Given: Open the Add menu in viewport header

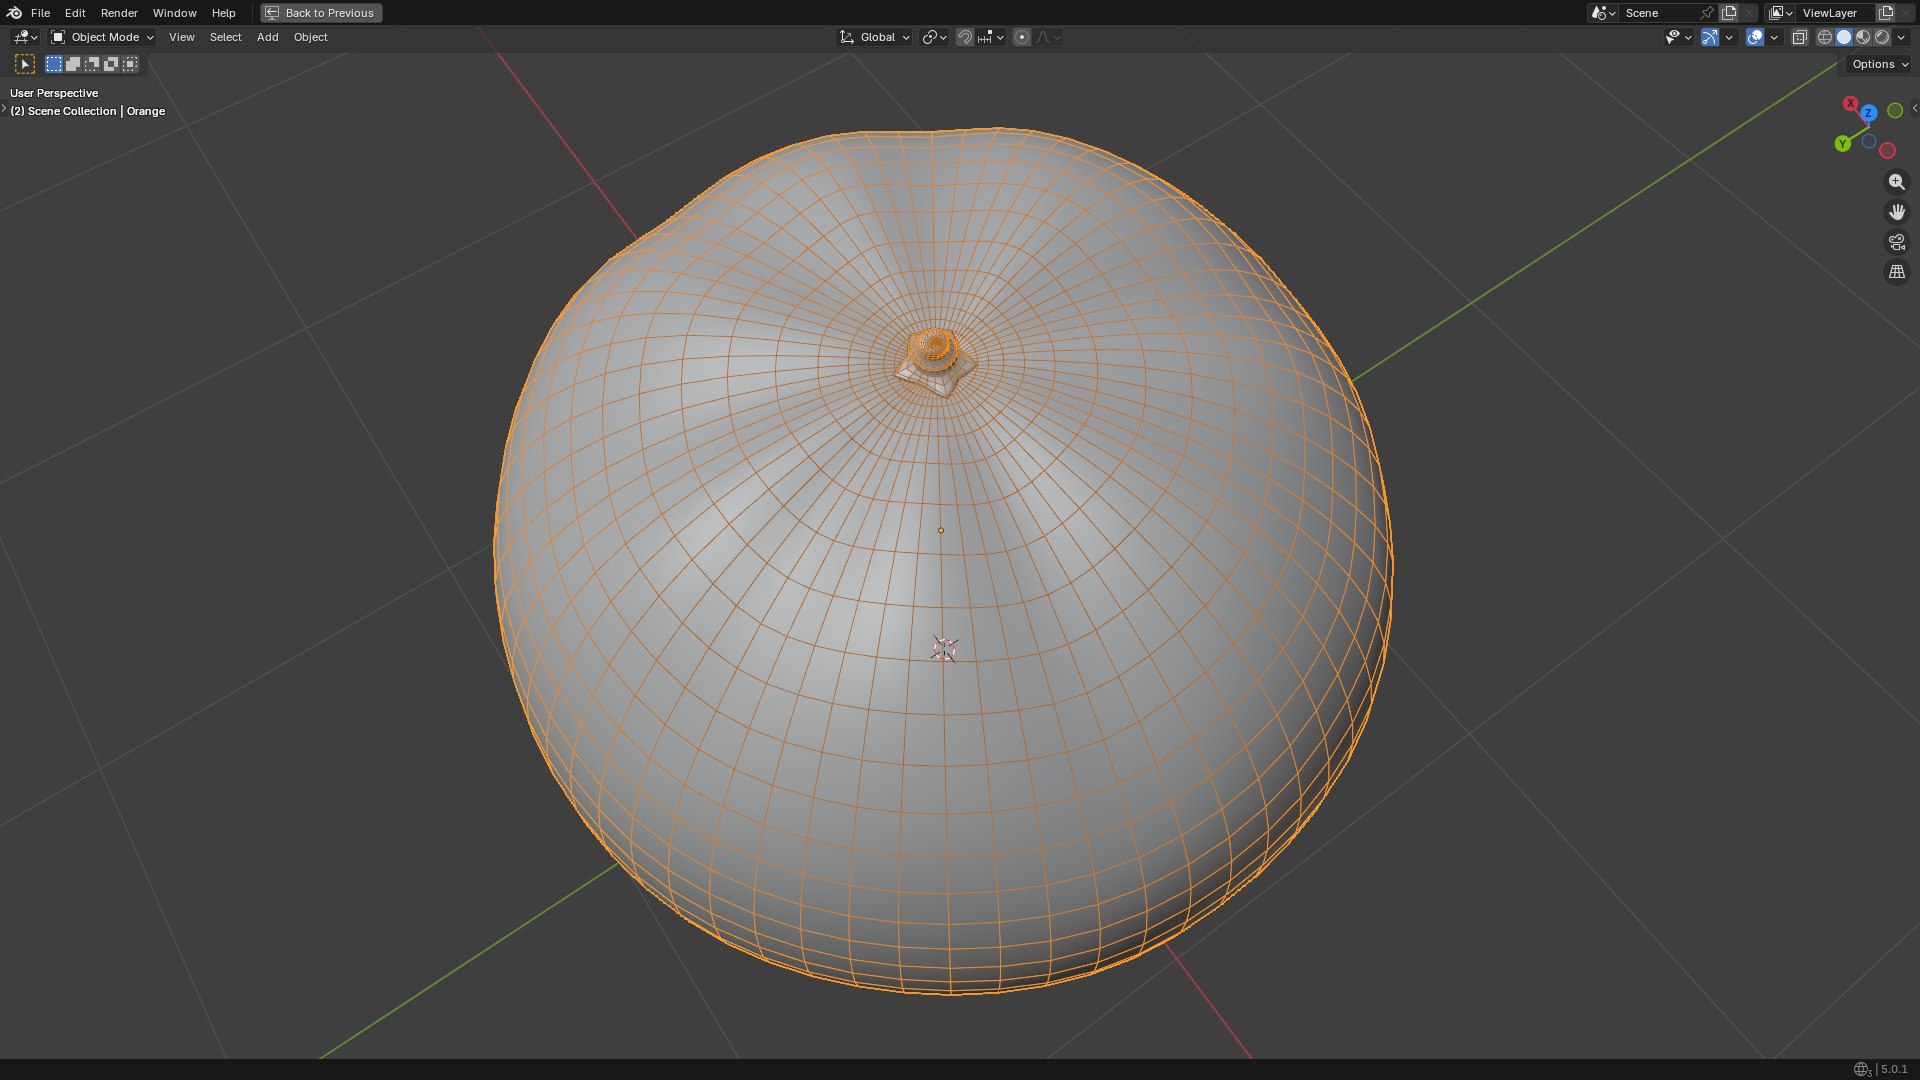Looking at the screenshot, I should pos(267,37).
